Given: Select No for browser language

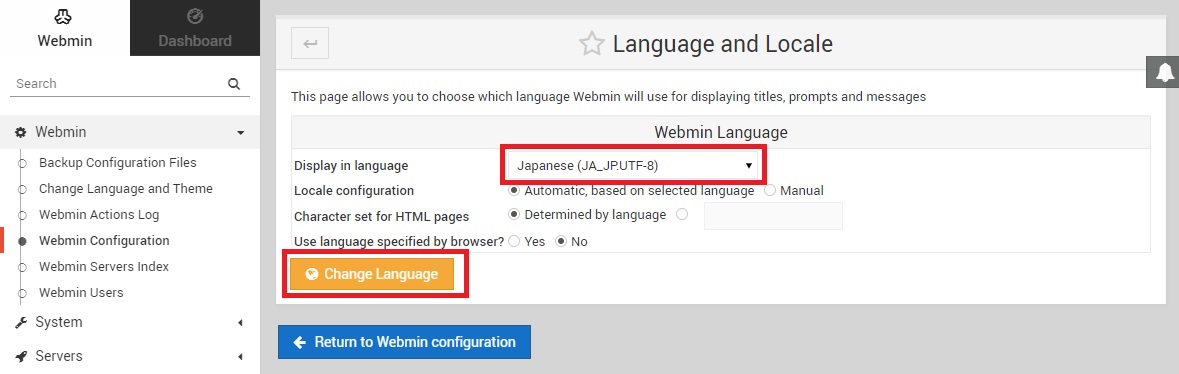Looking at the screenshot, I should tap(560, 242).
